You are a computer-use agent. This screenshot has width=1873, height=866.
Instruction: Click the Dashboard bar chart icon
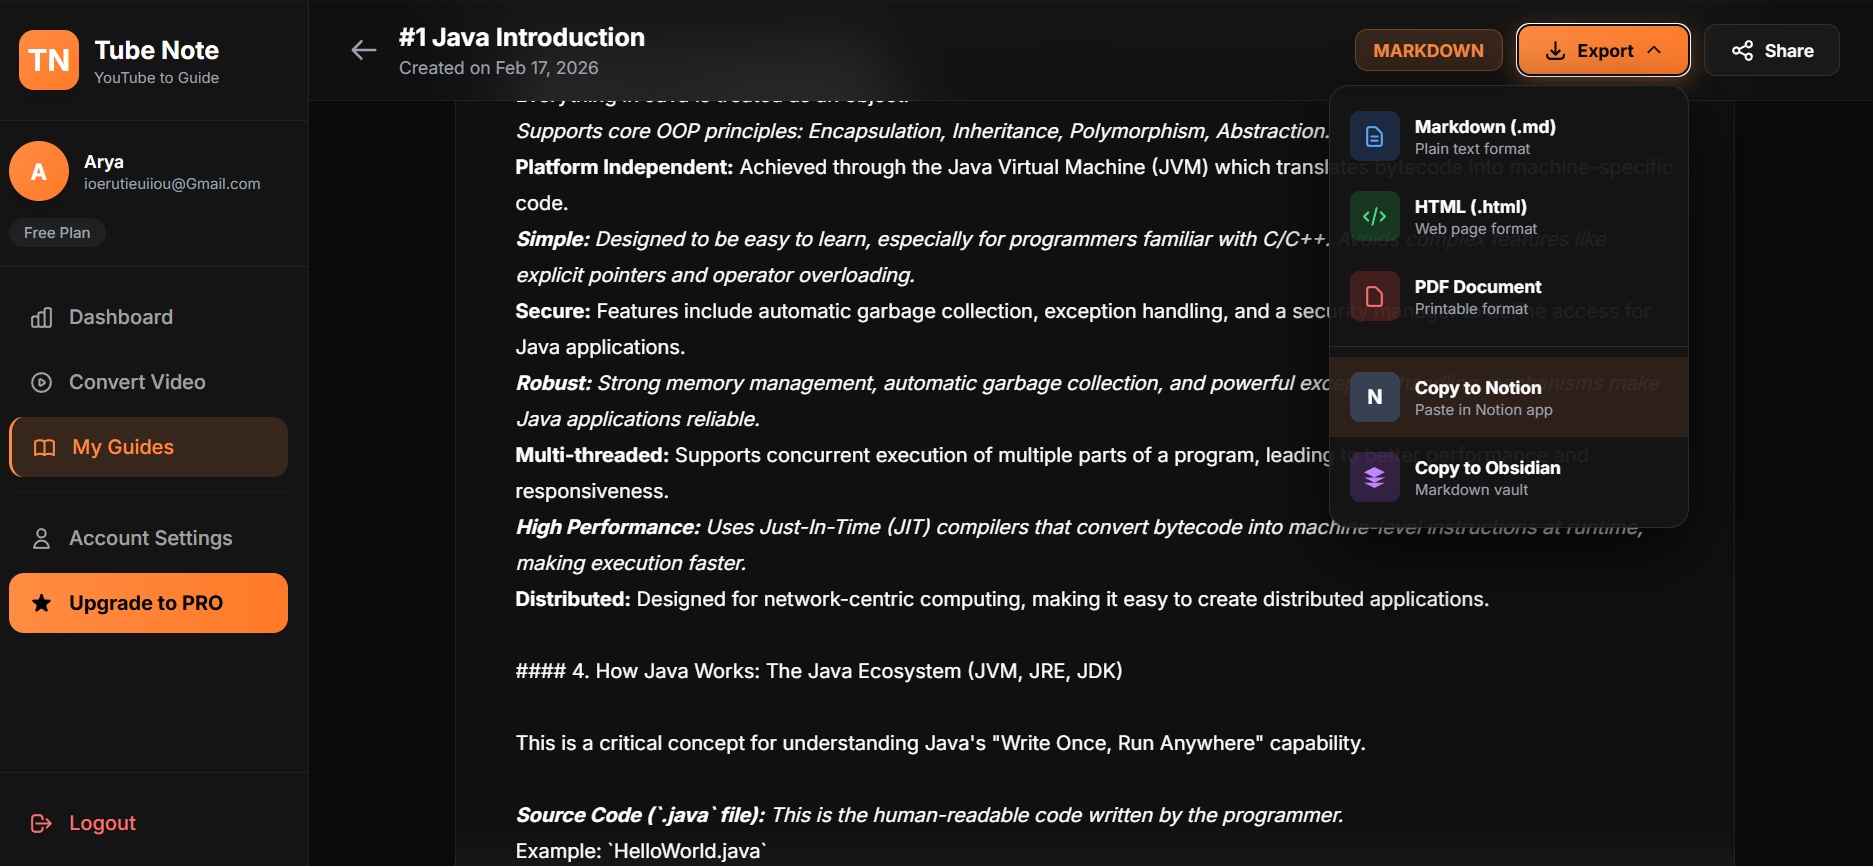[42, 318]
